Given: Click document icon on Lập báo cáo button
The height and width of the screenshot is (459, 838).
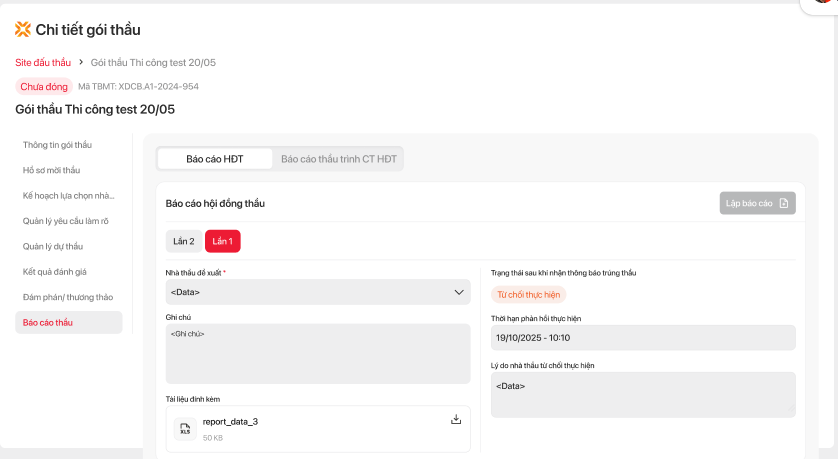Looking at the screenshot, I should click(784, 204).
